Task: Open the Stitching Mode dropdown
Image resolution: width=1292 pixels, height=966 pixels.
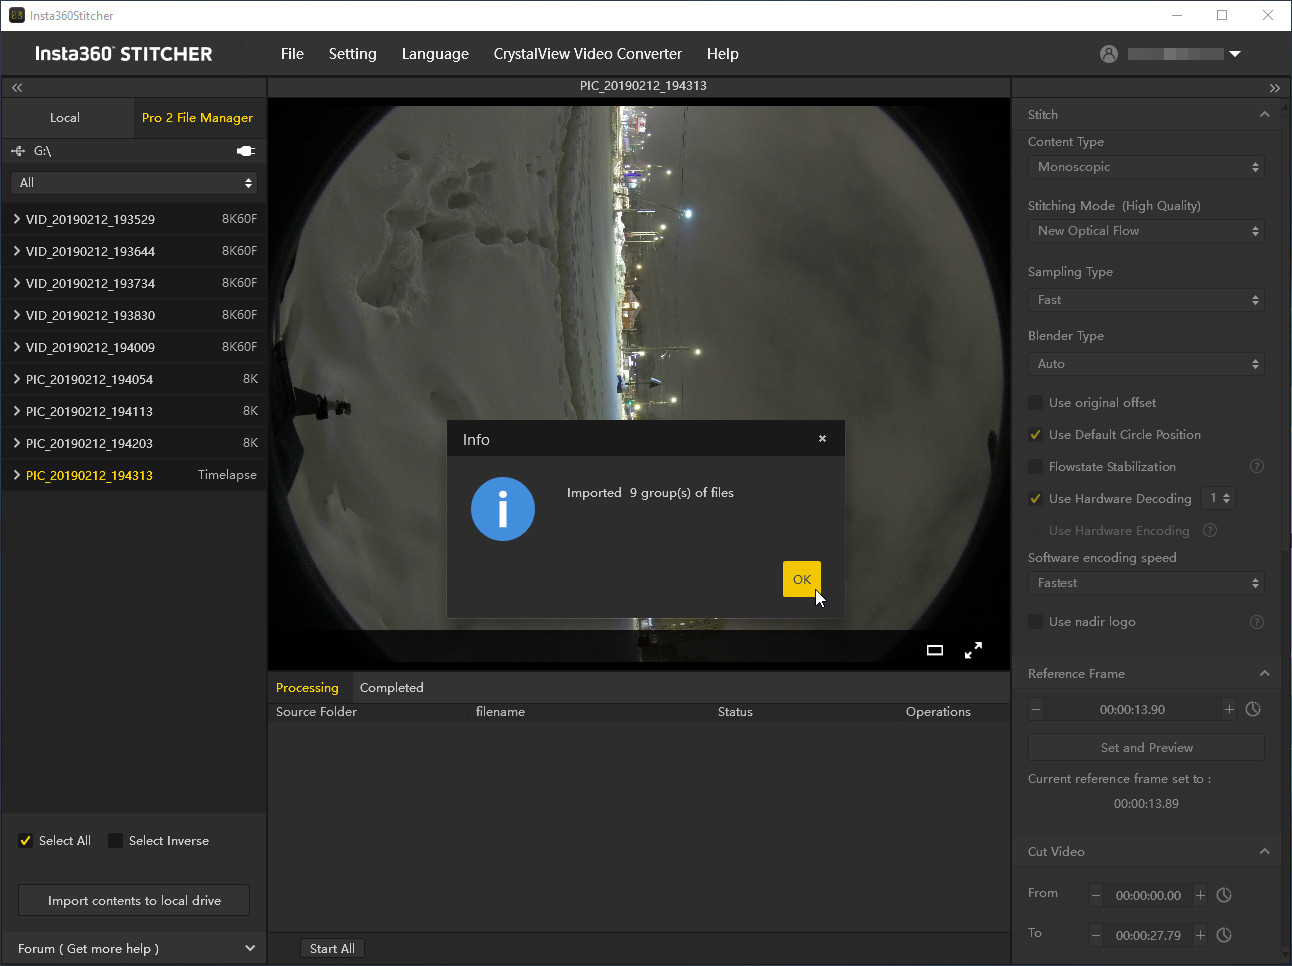Action: click(1146, 231)
